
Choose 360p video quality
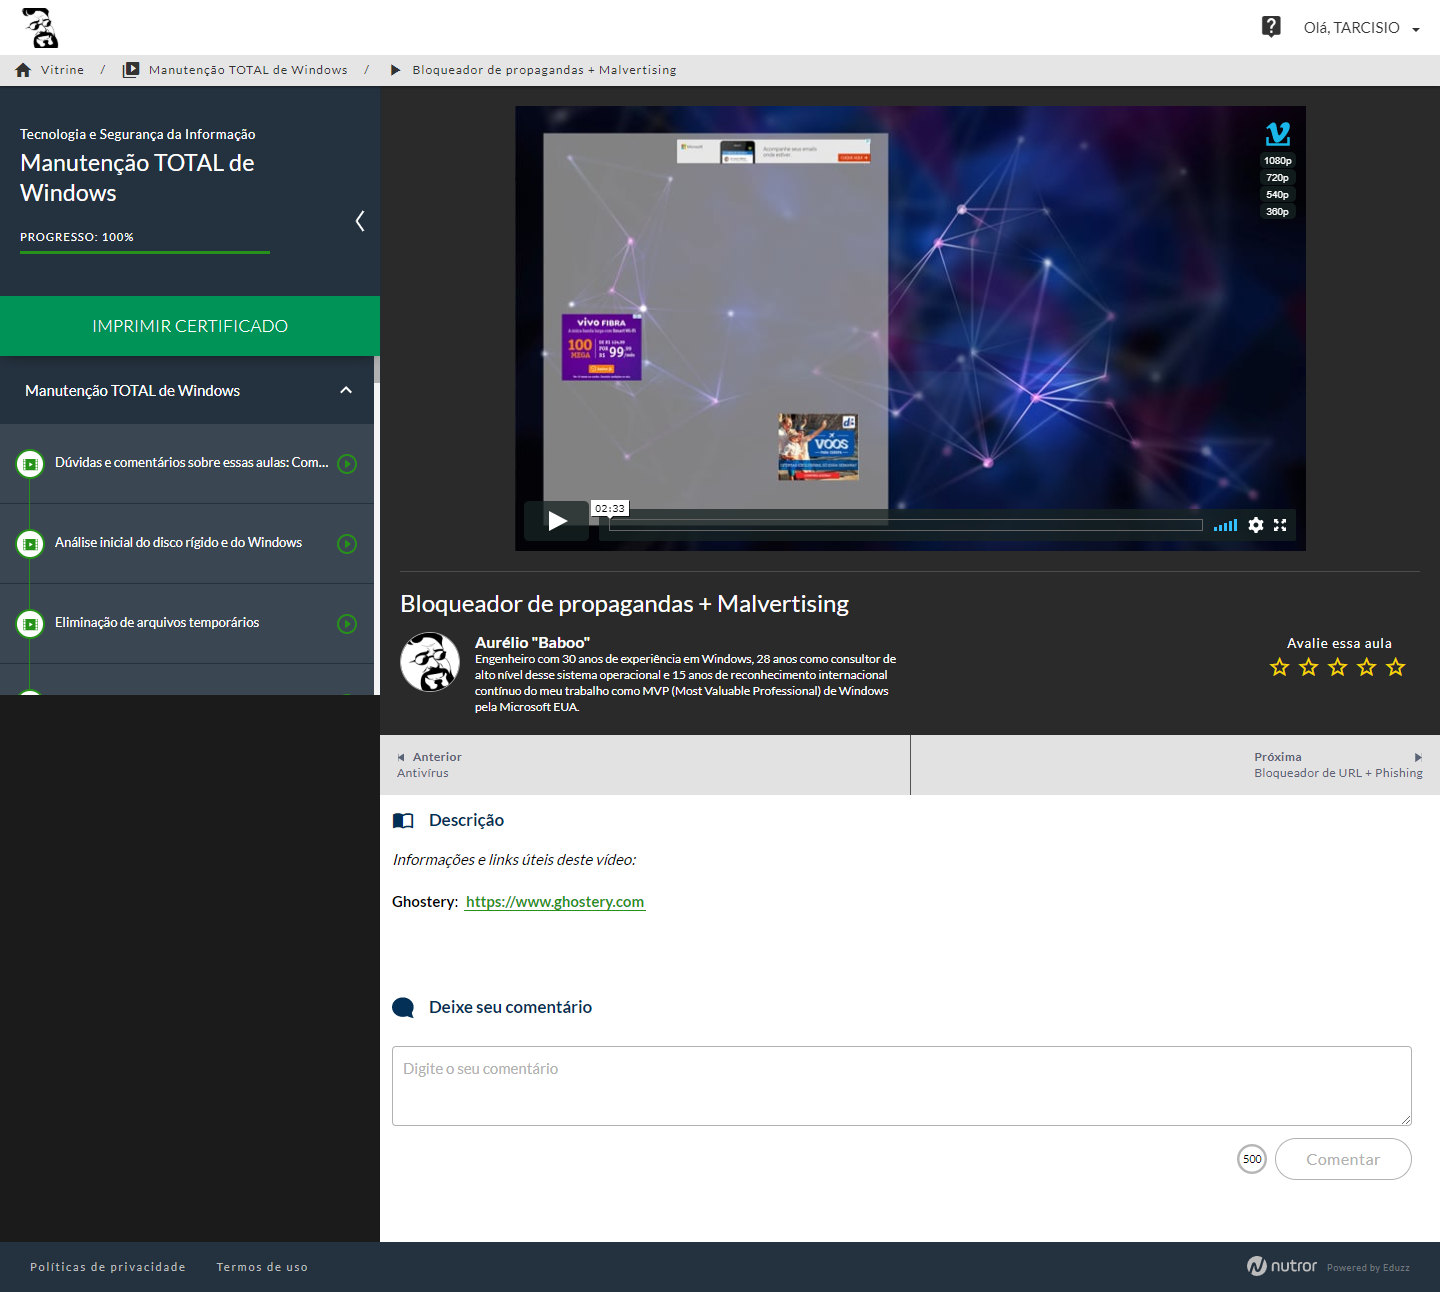[1277, 212]
